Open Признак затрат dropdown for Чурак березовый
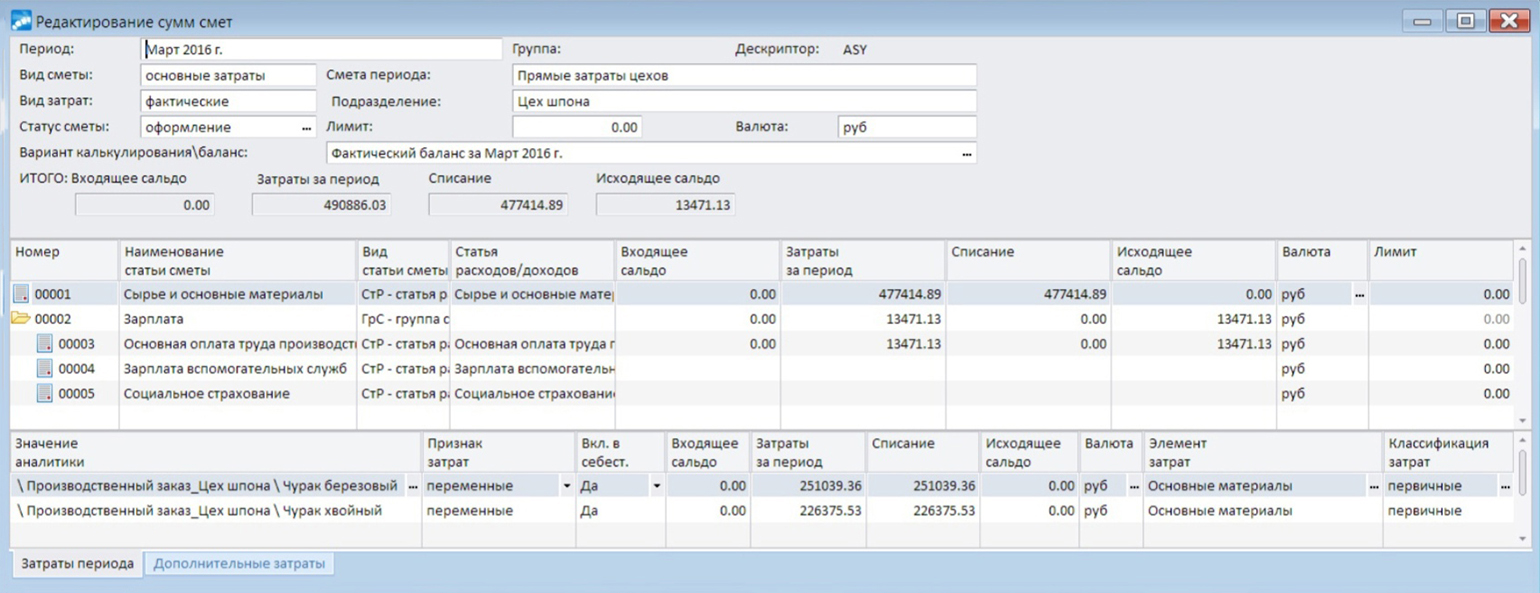1540x593 pixels. [568, 486]
